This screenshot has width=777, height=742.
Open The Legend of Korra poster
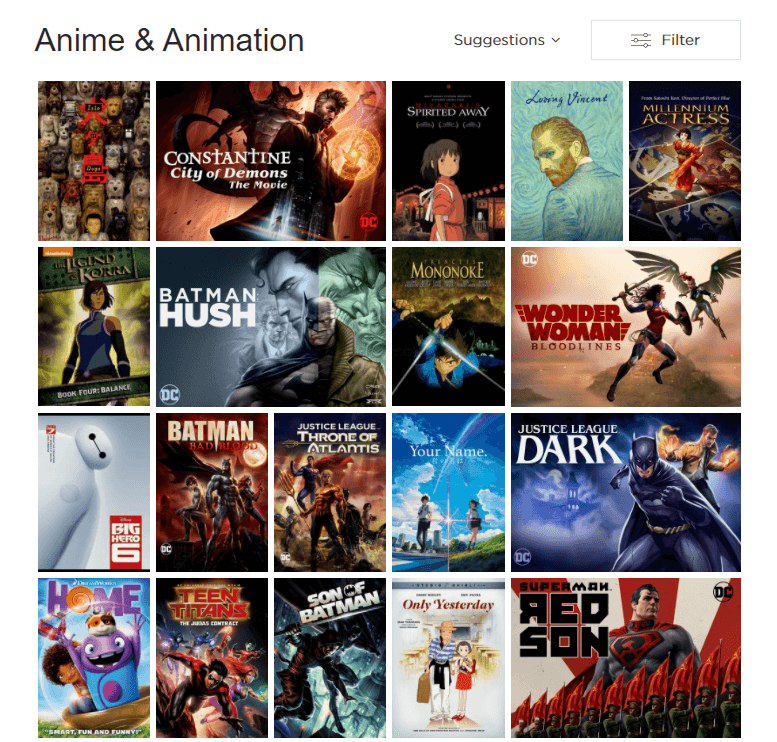click(x=94, y=327)
